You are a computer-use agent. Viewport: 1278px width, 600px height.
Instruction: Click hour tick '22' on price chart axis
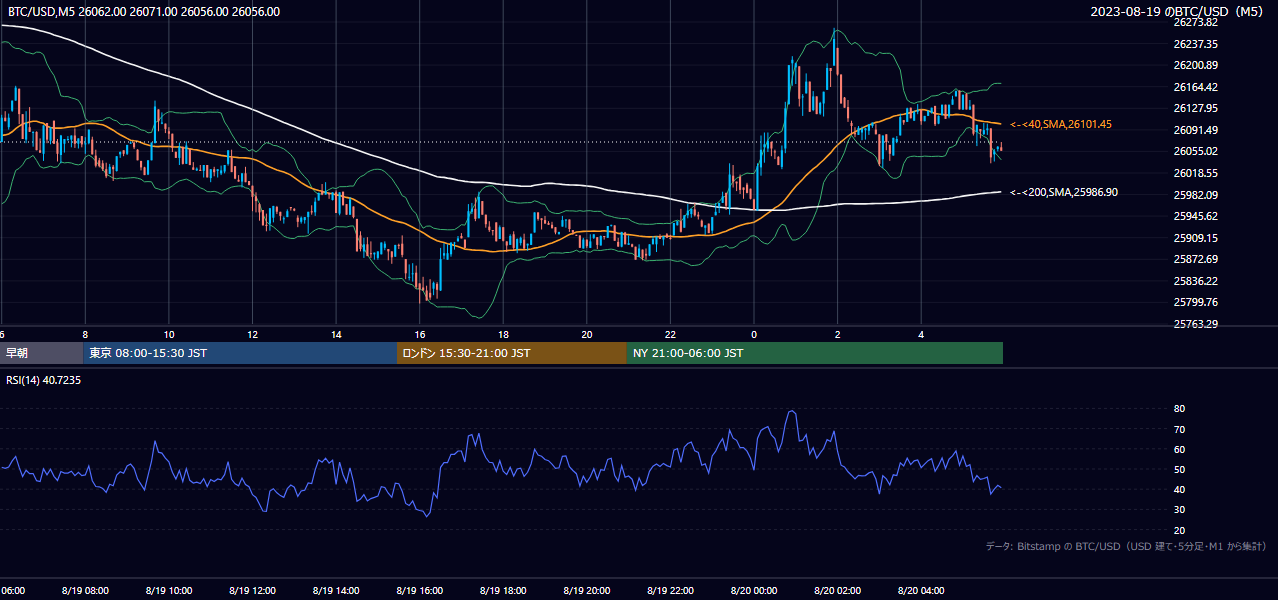(x=671, y=334)
